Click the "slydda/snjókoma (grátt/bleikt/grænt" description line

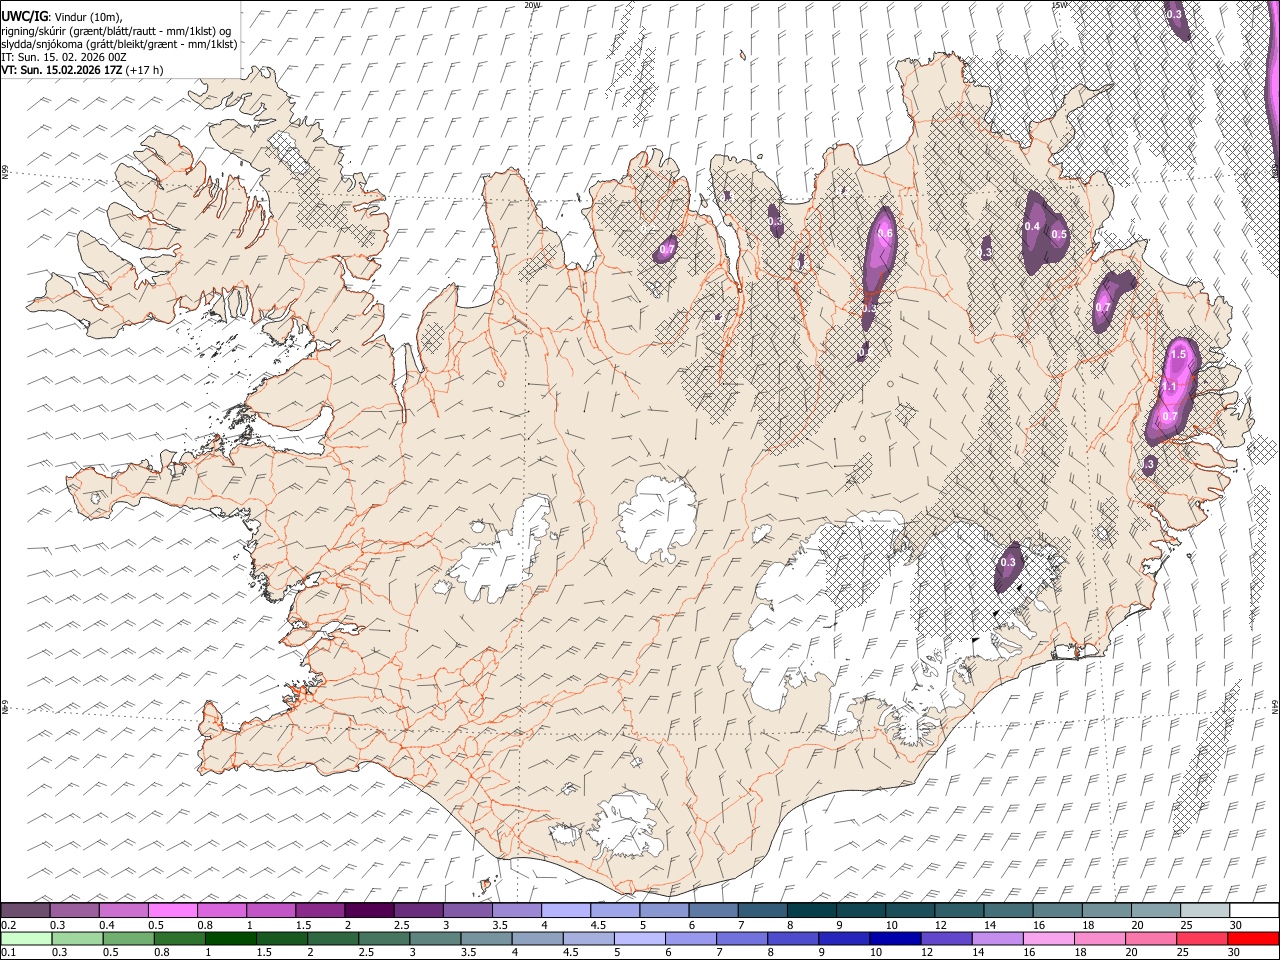[119, 44]
